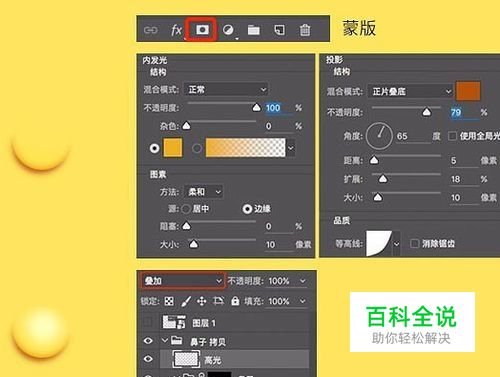Image resolution: width=500 pixels, height=377 pixels.
Task: Delete the layer with the trash icon
Action: tap(305, 30)
